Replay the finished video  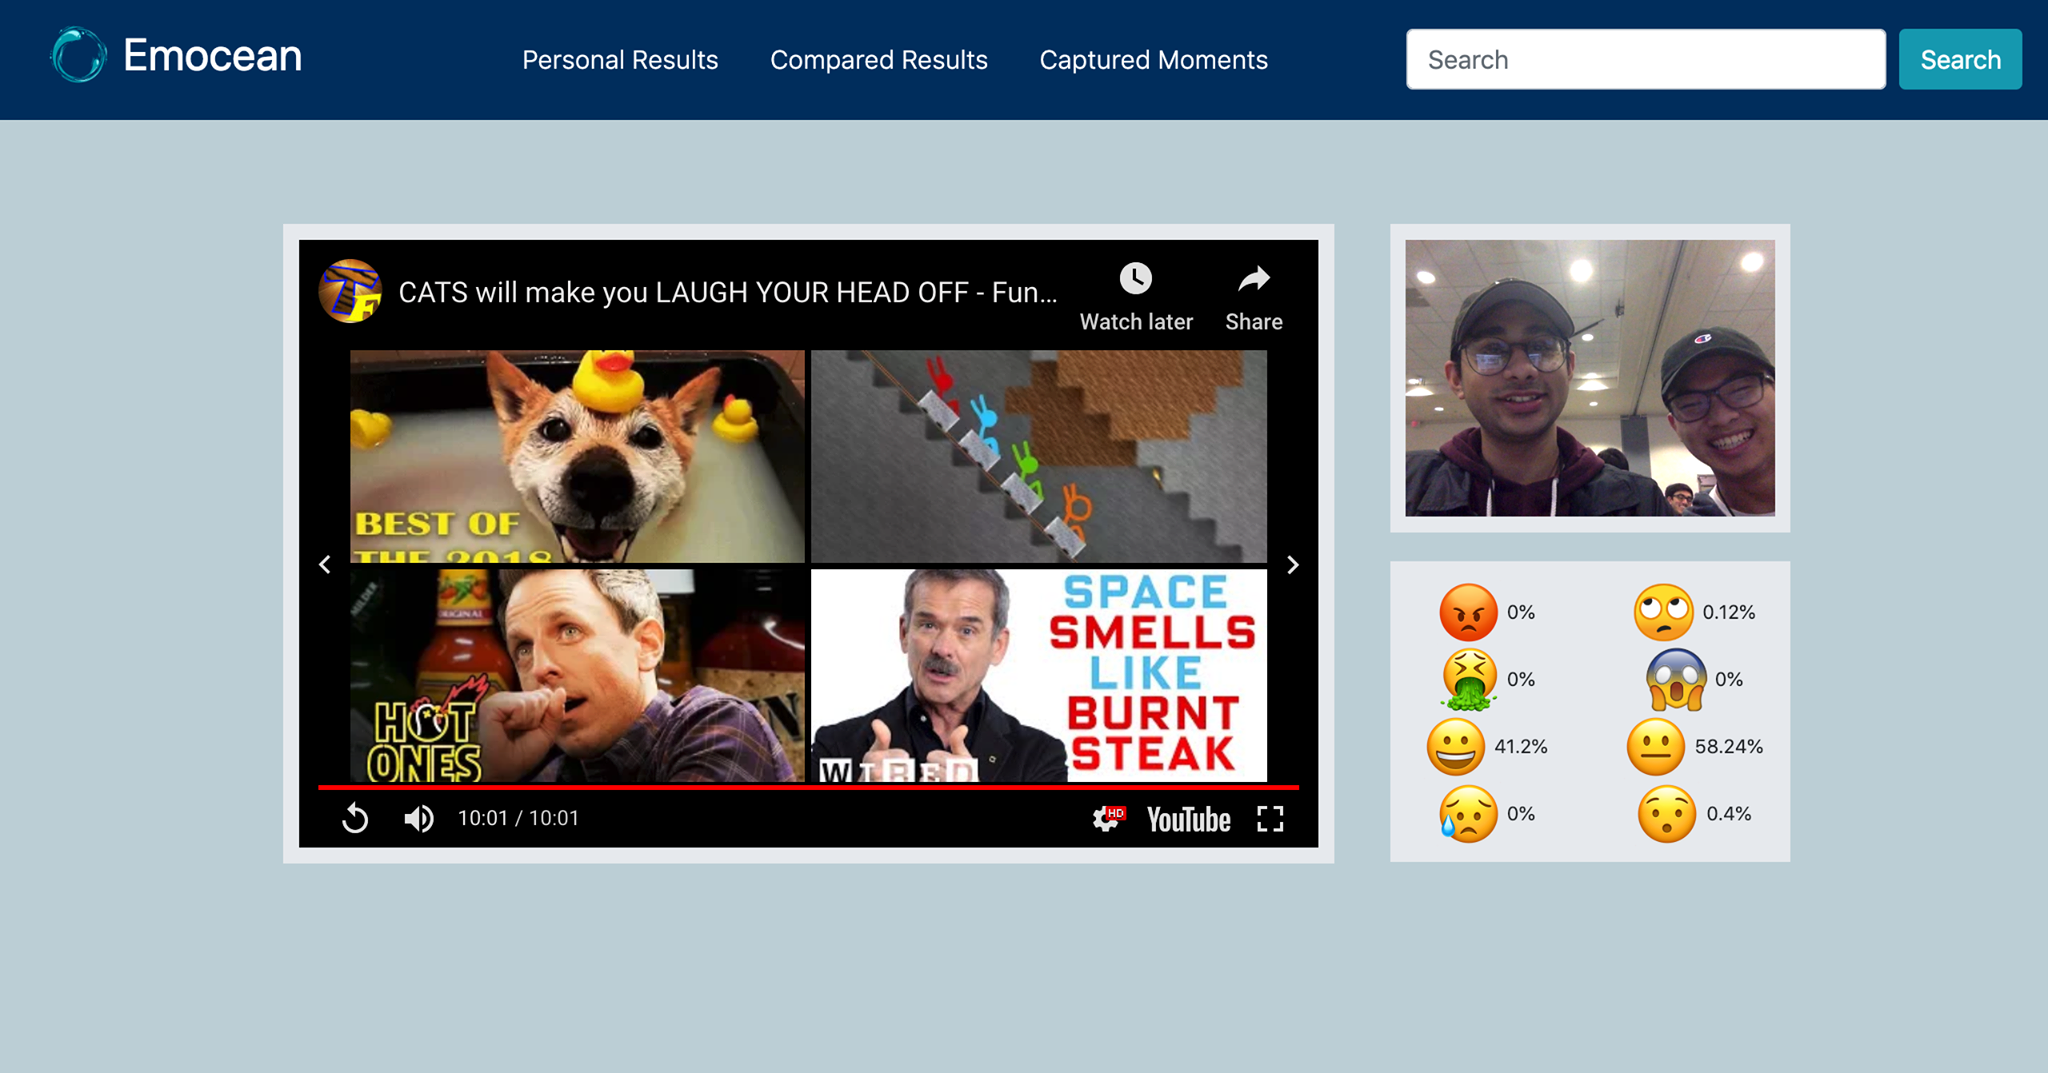pos(355,818)
